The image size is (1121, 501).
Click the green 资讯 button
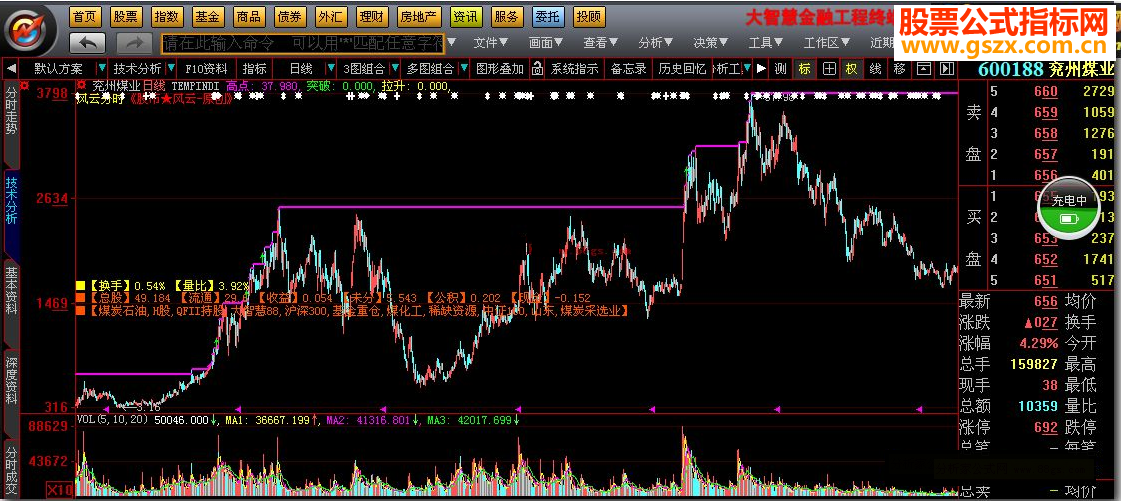[467, 16]
